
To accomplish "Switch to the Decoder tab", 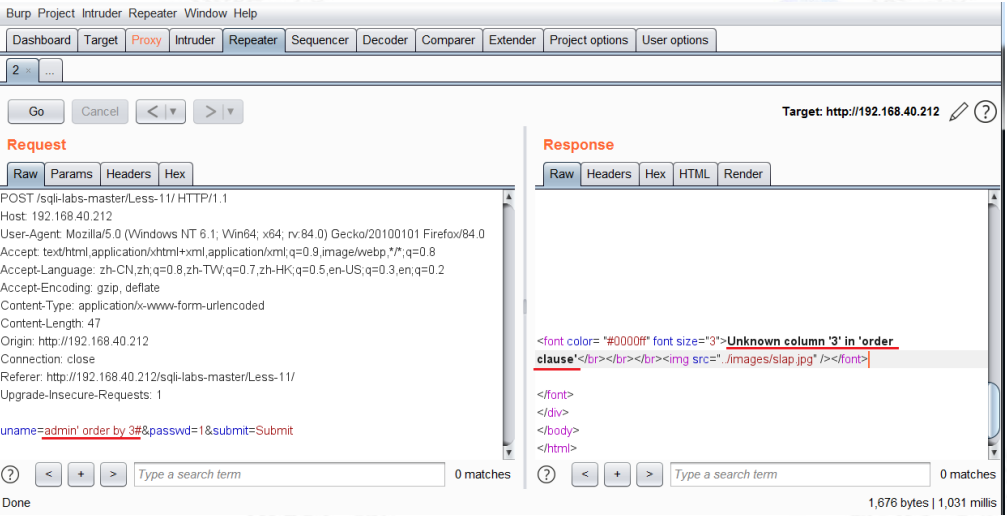I will pyautogui.click(x=385, y=40).
